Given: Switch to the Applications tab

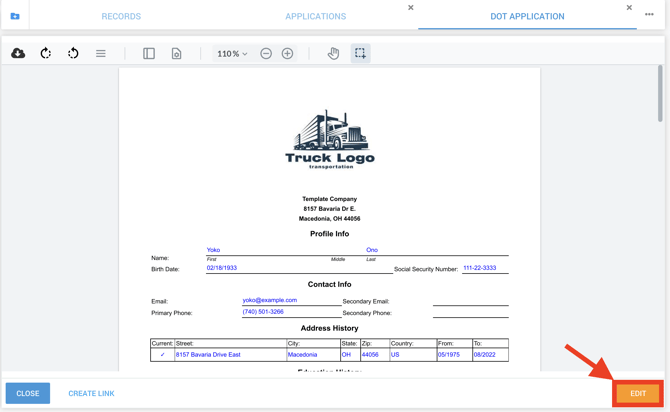Looking at the screenshot, I should tap(316, 16).
